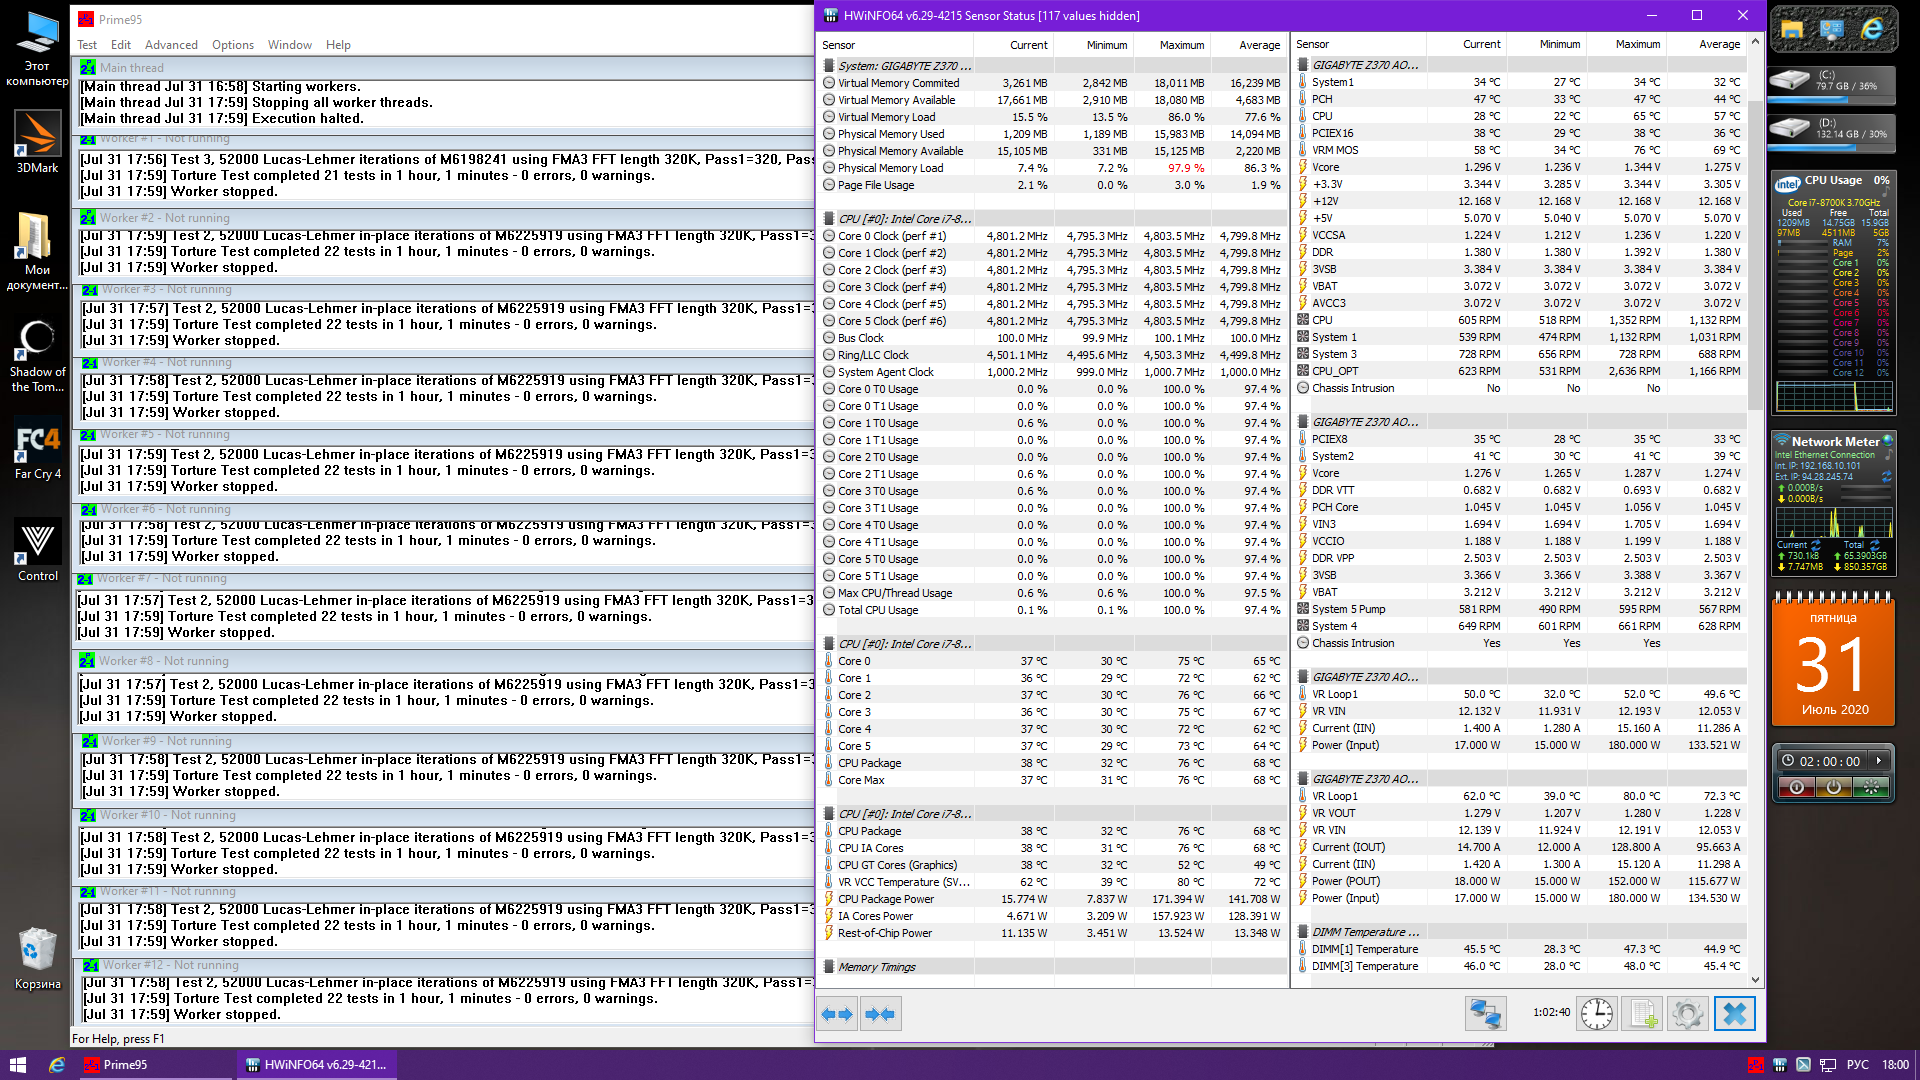Open the HWiNFO sensor settings gear
The height and width of the screenshot is (1080, 1920).
pyautogui.click(x=1687, y=1014)
